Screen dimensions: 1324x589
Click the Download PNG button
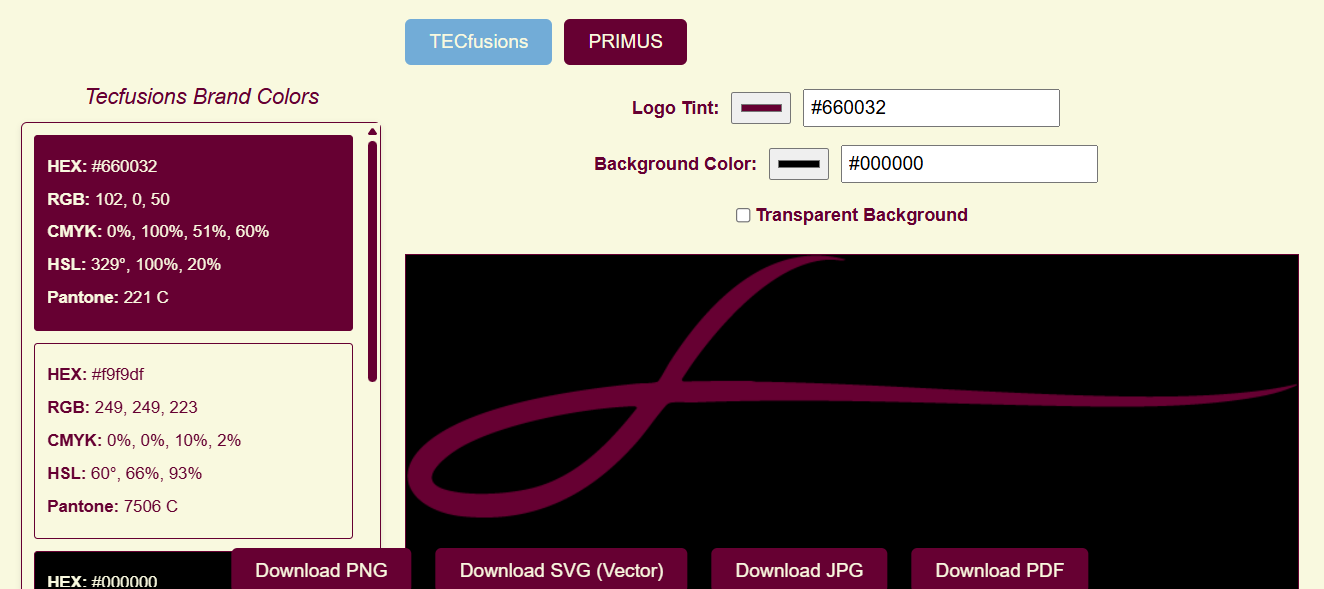pos(321,570)
